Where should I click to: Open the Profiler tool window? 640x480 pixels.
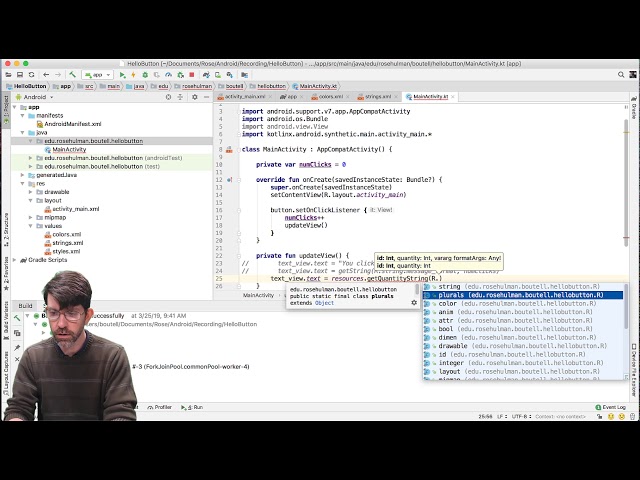coord(160,407)
